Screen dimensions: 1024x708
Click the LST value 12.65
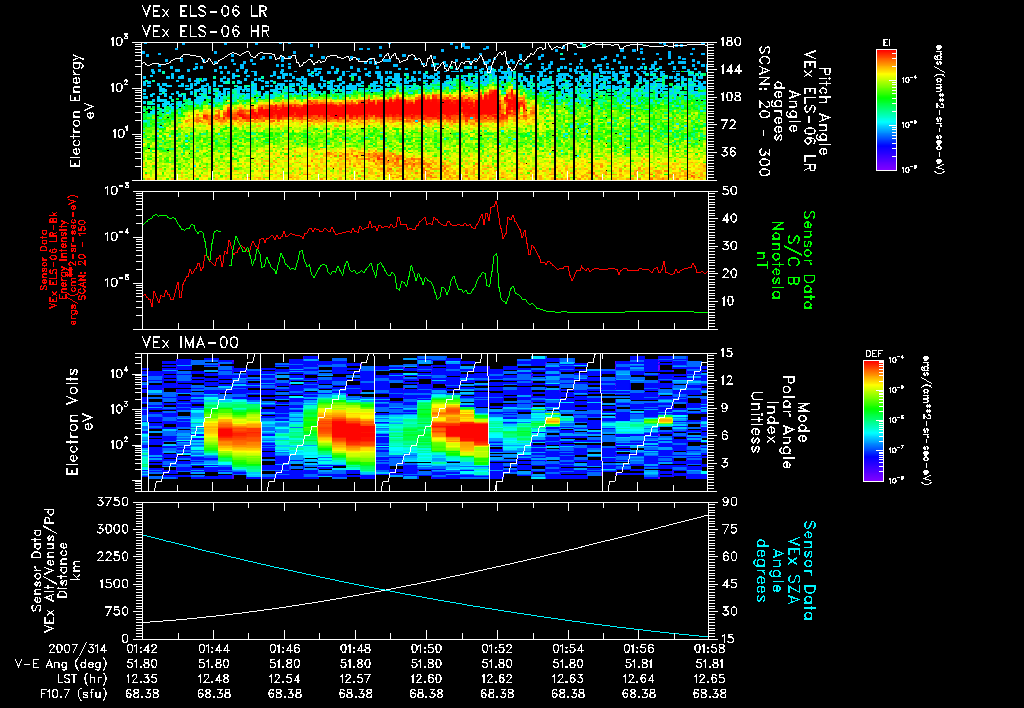pos(709,679)
